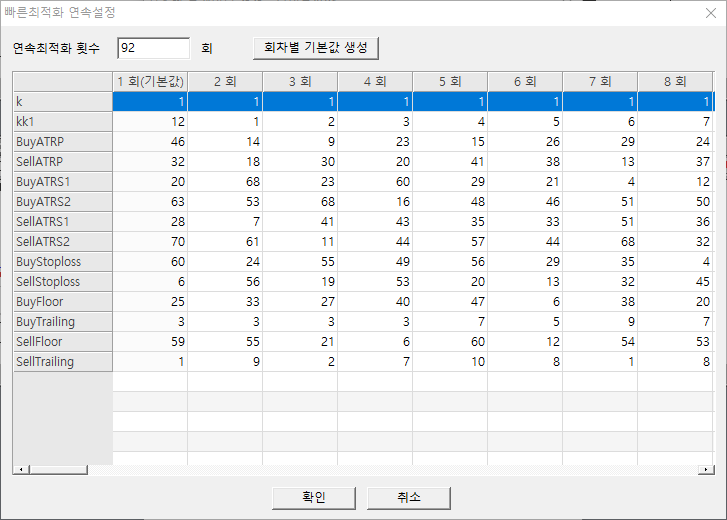Select SellATRS2 cell in 1 회 column
Screen dimensions: 727x520
click(x=150, y=241)
